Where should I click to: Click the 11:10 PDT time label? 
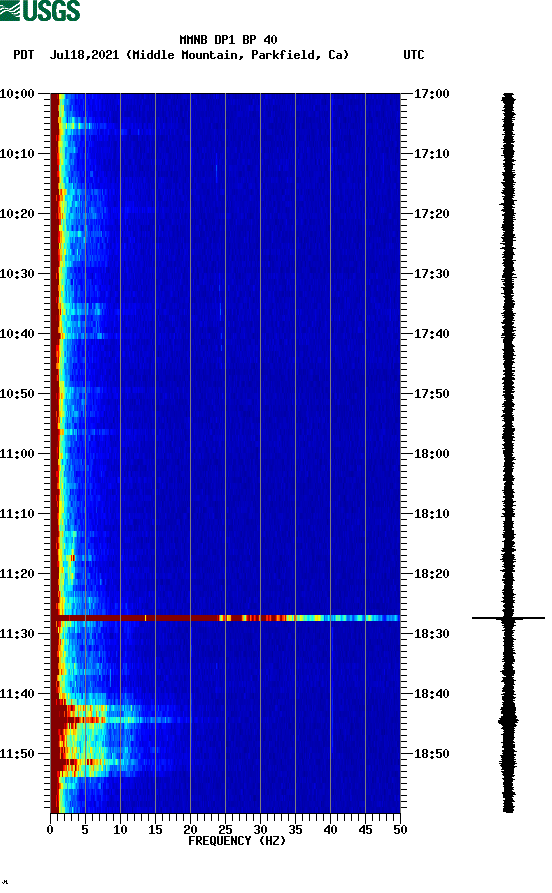pos(17,514)
